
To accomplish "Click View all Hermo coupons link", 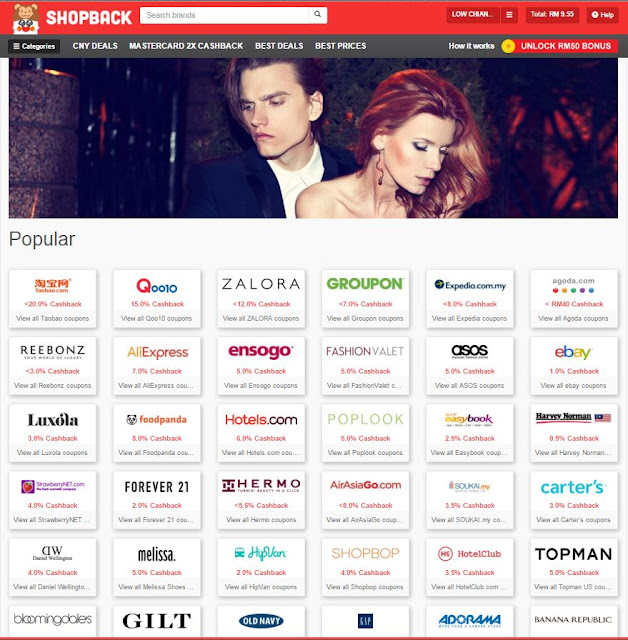I will (261, 520).
